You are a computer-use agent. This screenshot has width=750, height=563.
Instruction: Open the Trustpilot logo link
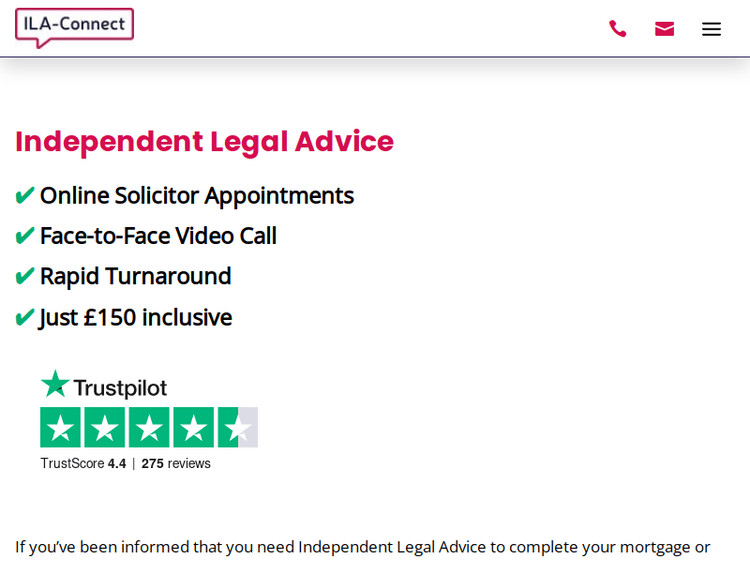point(104,385)
